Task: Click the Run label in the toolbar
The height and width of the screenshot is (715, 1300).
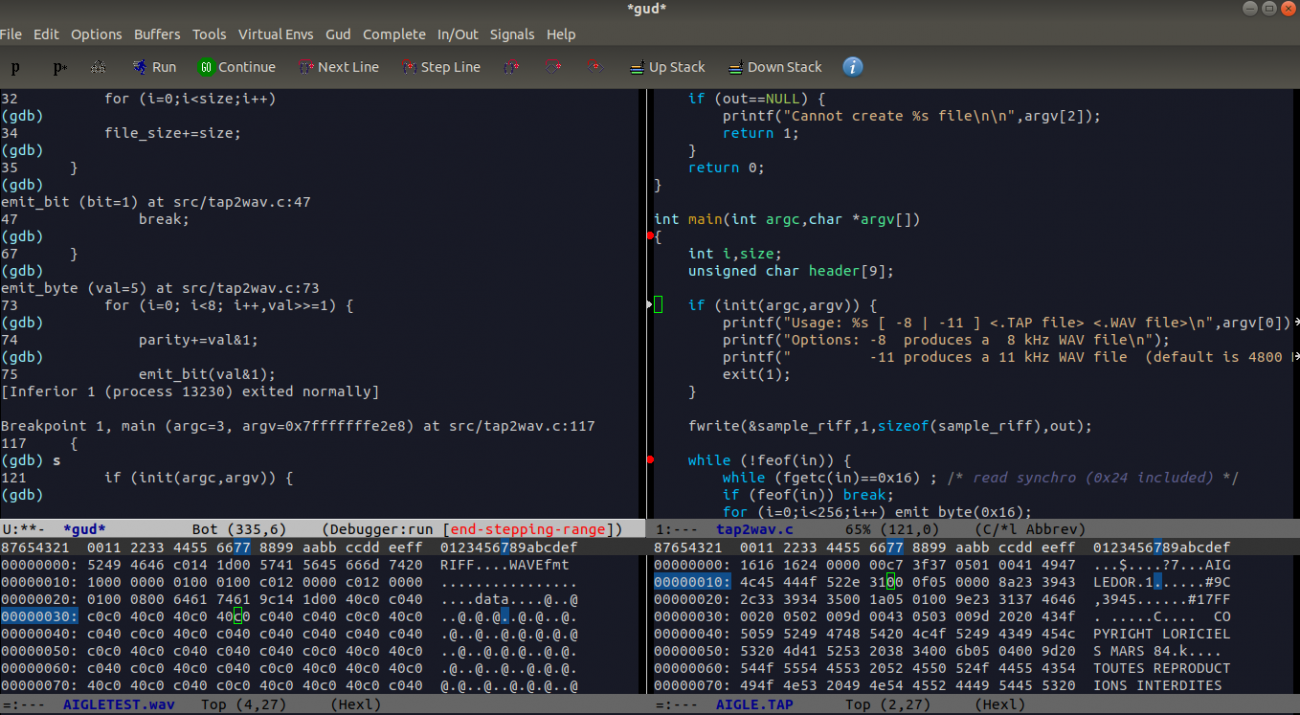Action: pyautogui.click(x=164, y=67)
